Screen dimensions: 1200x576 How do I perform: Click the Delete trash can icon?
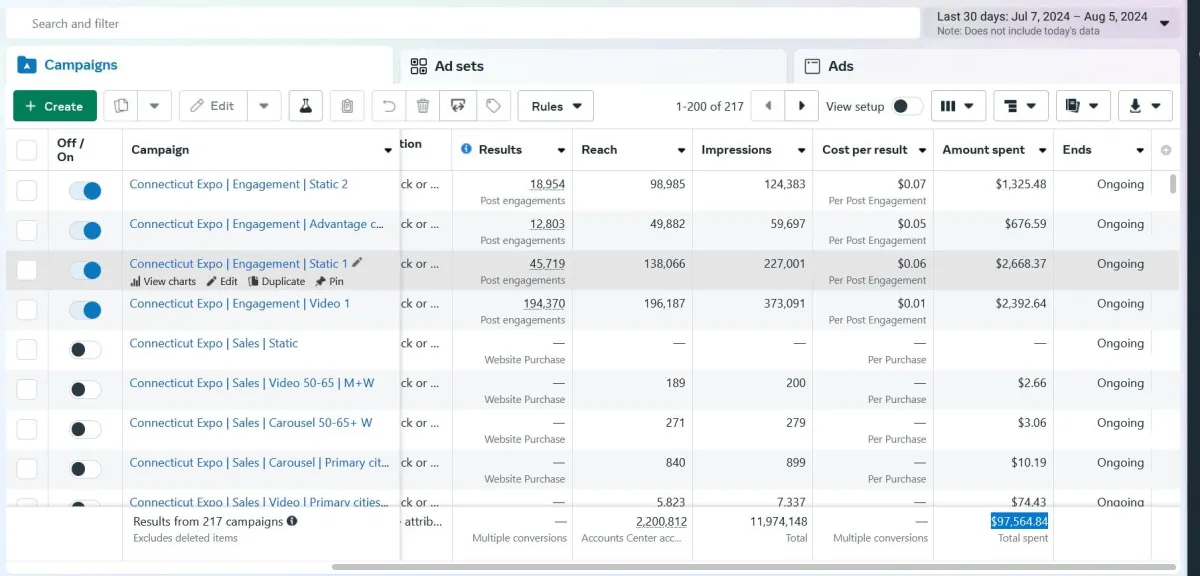[423, 106]
